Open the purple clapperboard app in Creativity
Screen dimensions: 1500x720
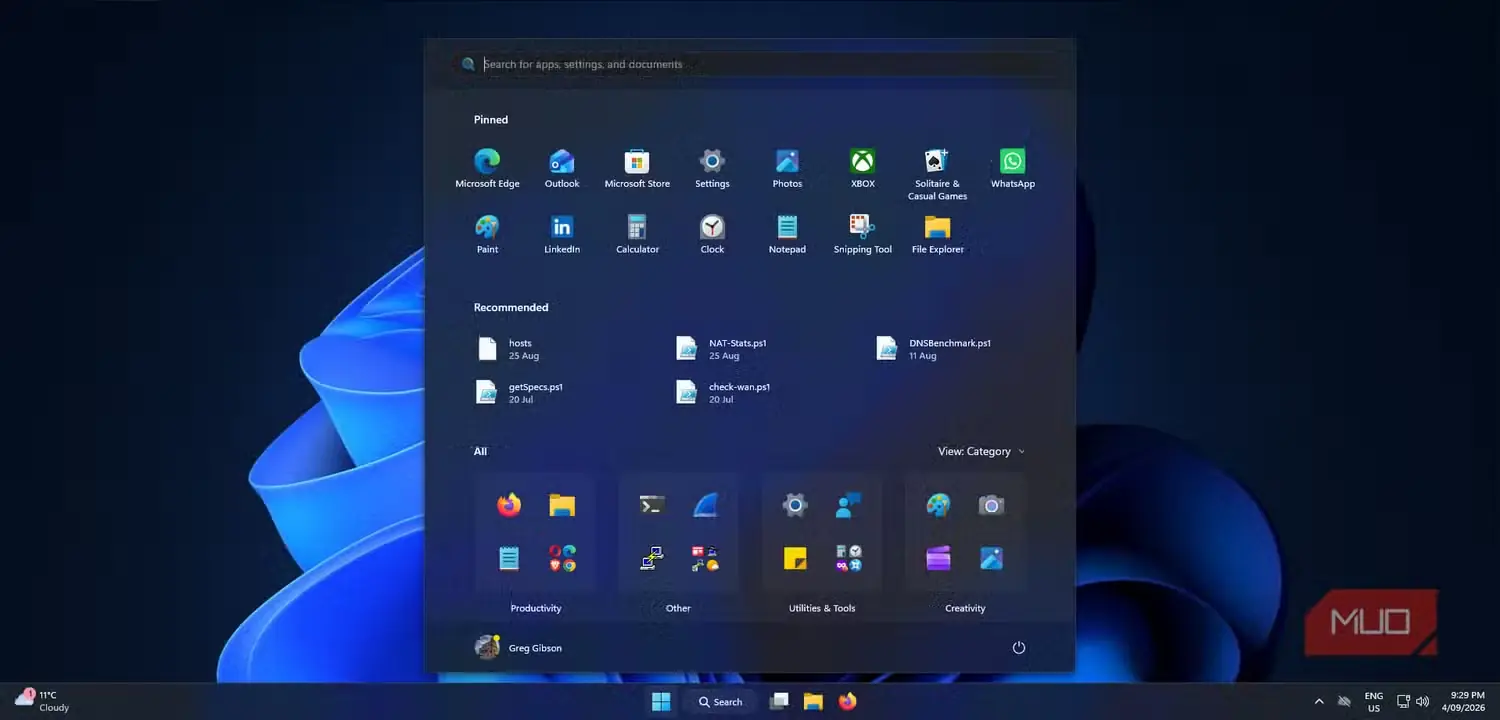pyautogui.click(x=938, y=558)
